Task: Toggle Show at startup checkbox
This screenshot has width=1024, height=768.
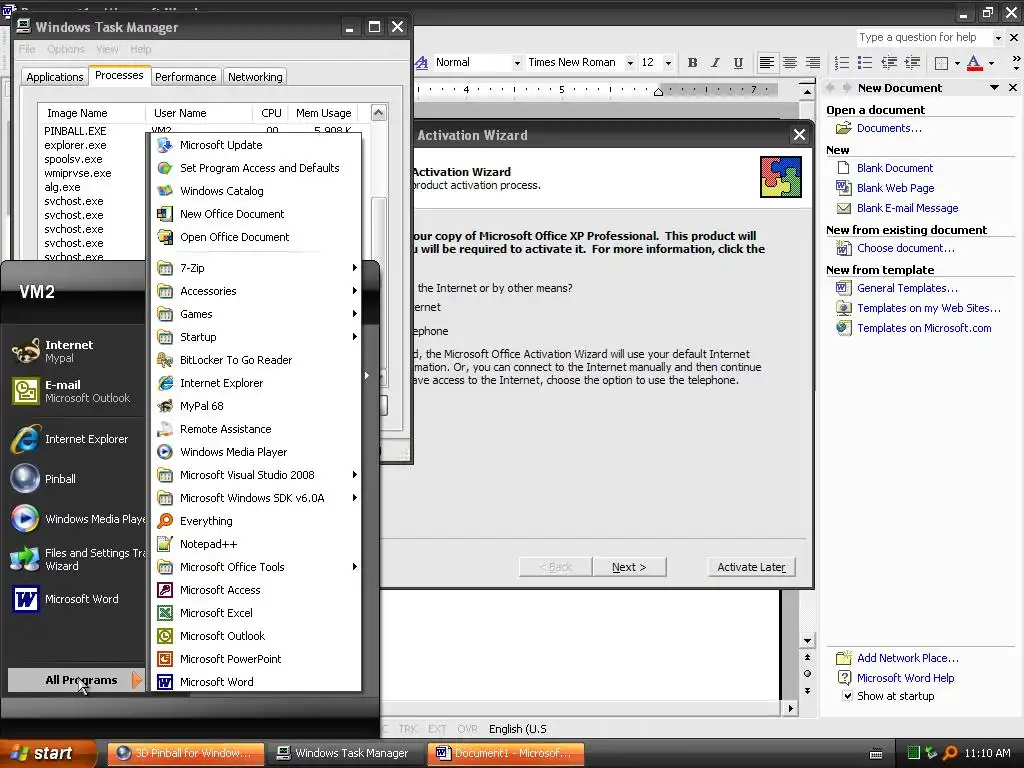Action: [x=847, y=696]
